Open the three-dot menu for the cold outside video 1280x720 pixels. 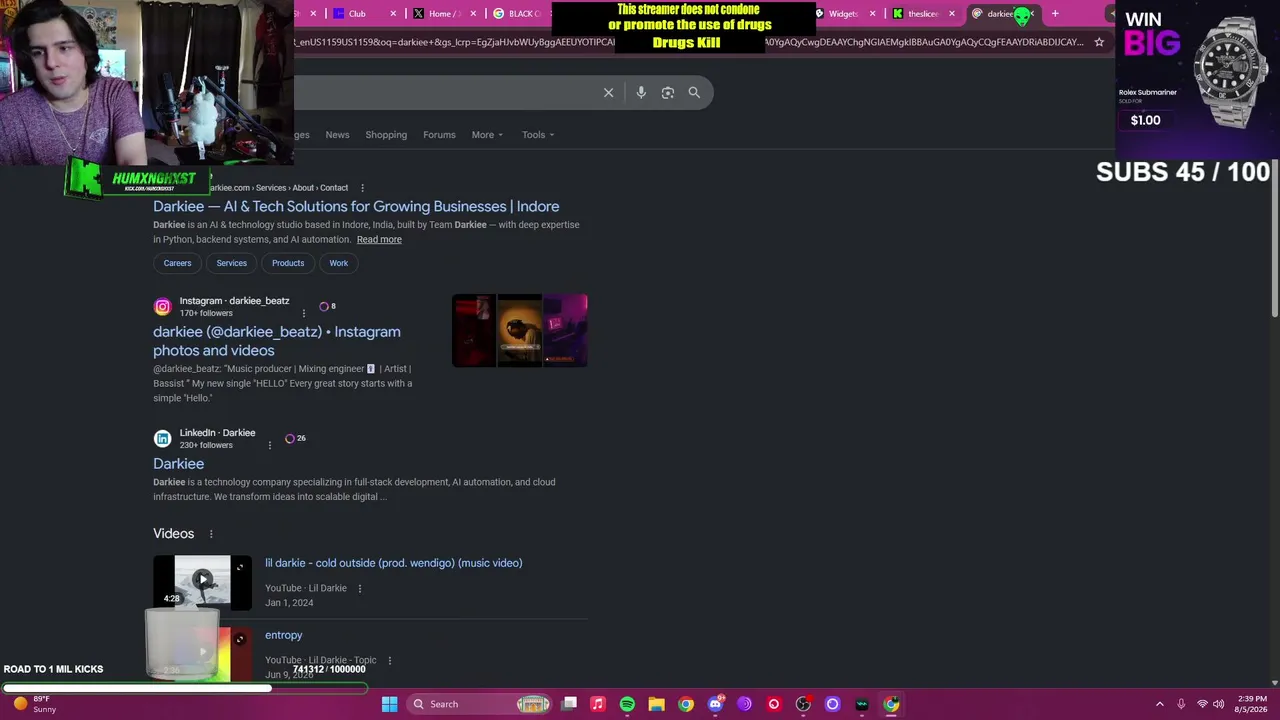pyautogui.click(x=360, y=588)
